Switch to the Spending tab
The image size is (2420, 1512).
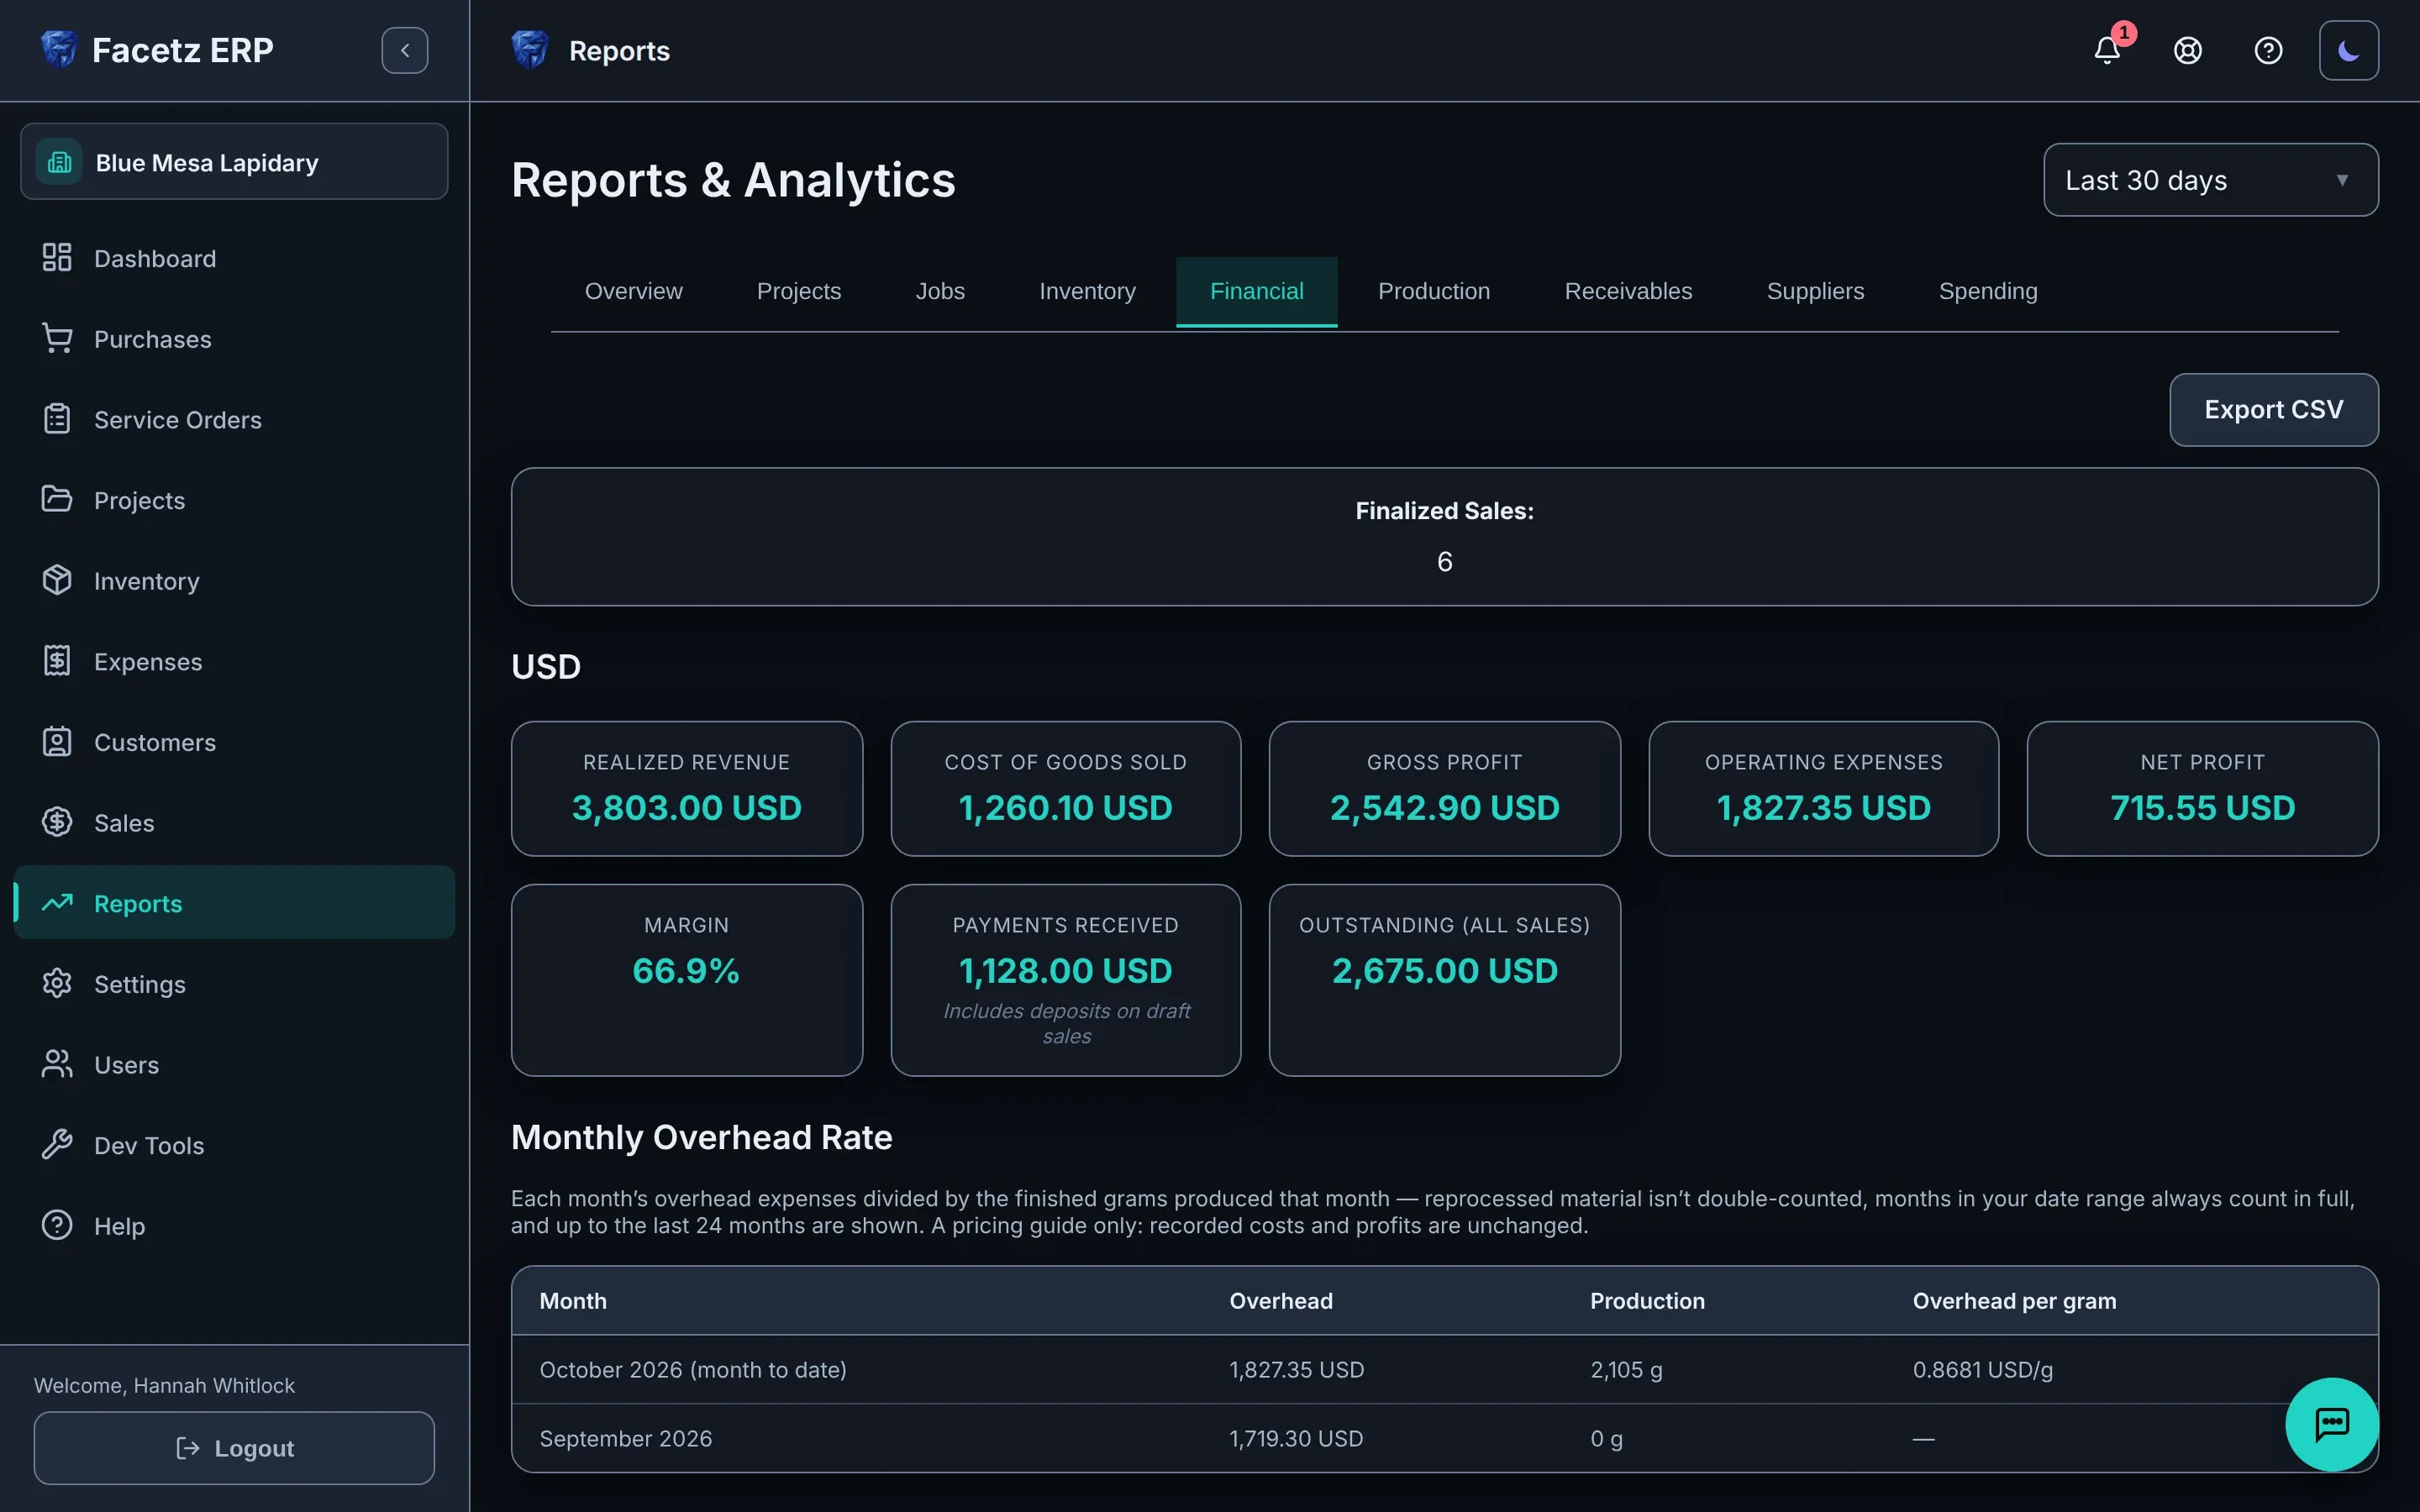(1988, 291)
